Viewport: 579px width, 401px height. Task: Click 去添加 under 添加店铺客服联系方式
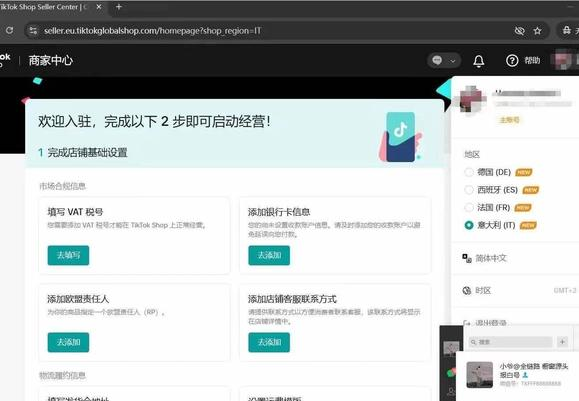tap(269, 342)
